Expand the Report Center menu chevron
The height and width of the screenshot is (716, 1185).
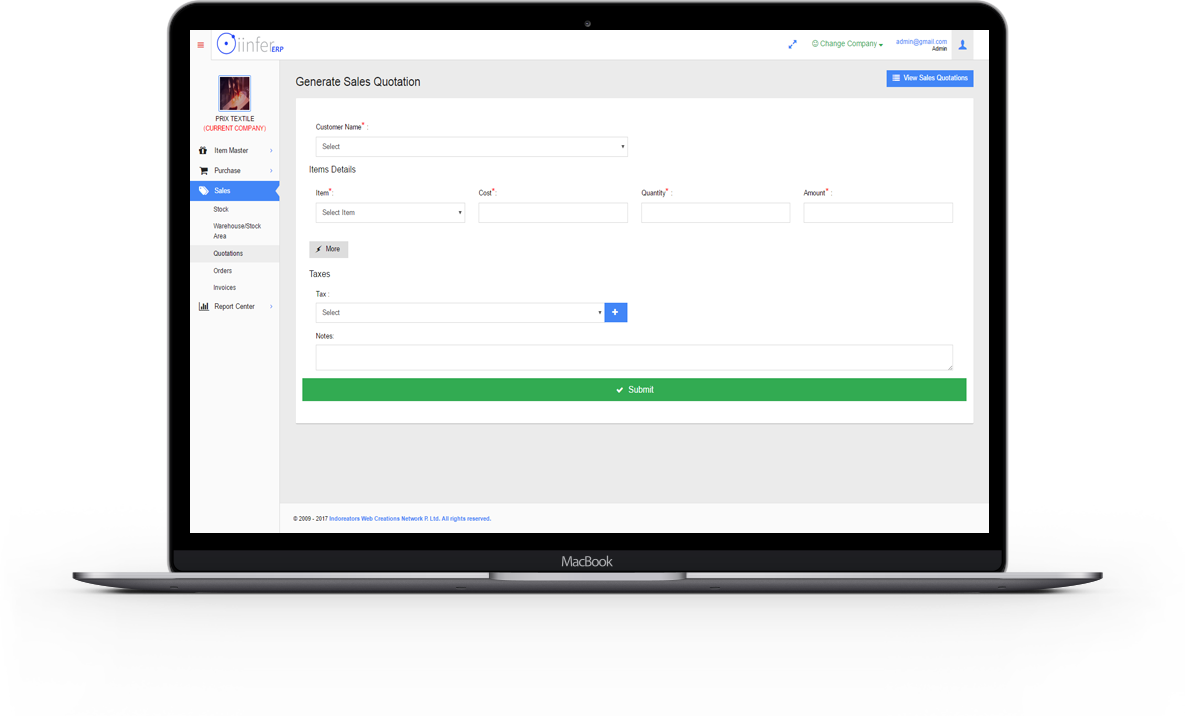pyautogui.click(x=271, y=306)
